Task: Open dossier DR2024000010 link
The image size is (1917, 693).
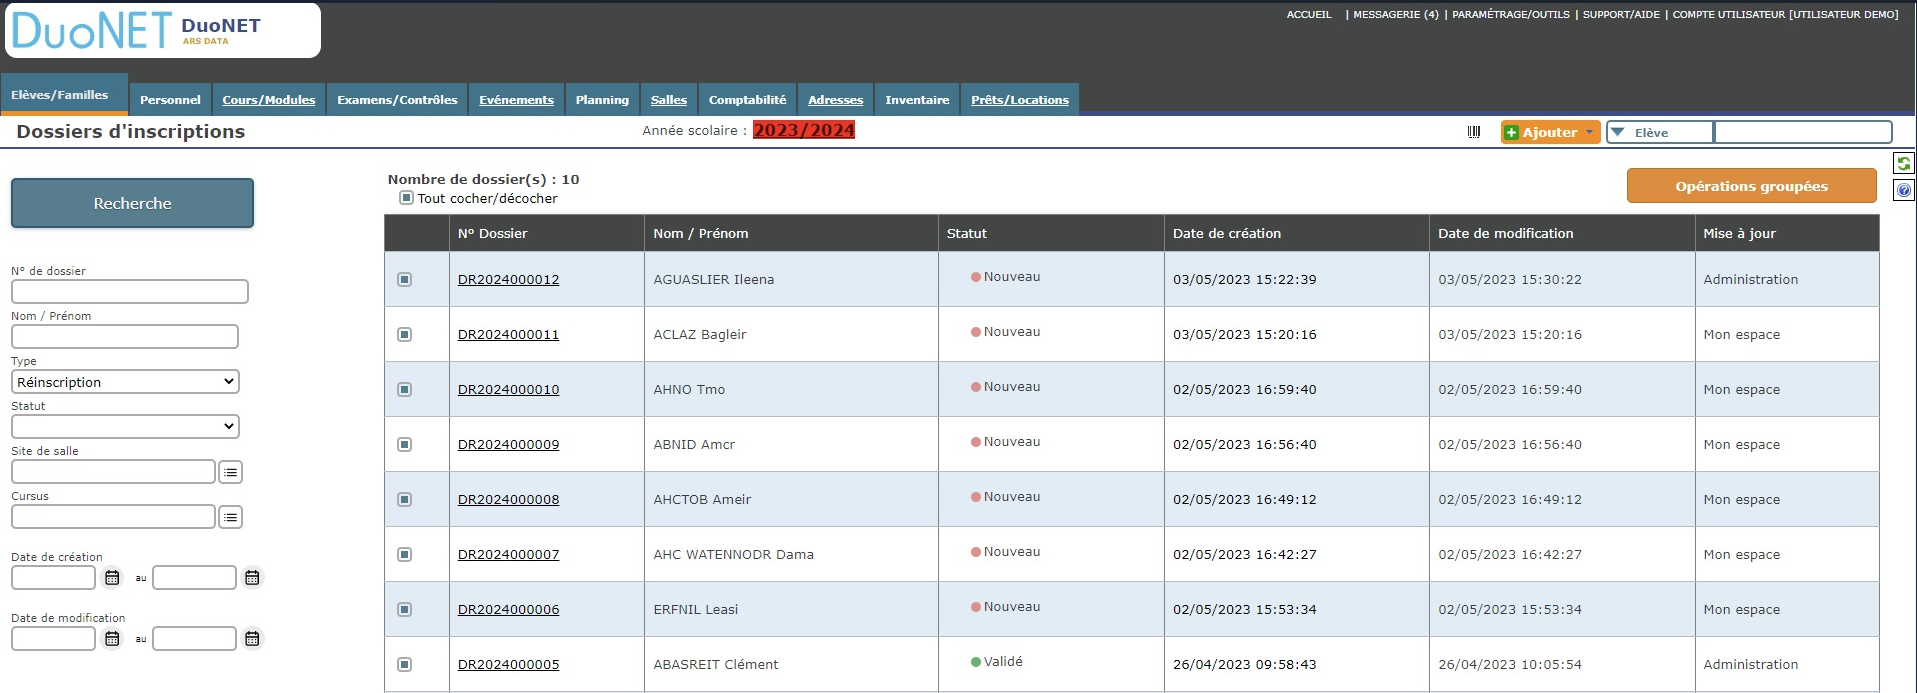Action: [508, 389]
